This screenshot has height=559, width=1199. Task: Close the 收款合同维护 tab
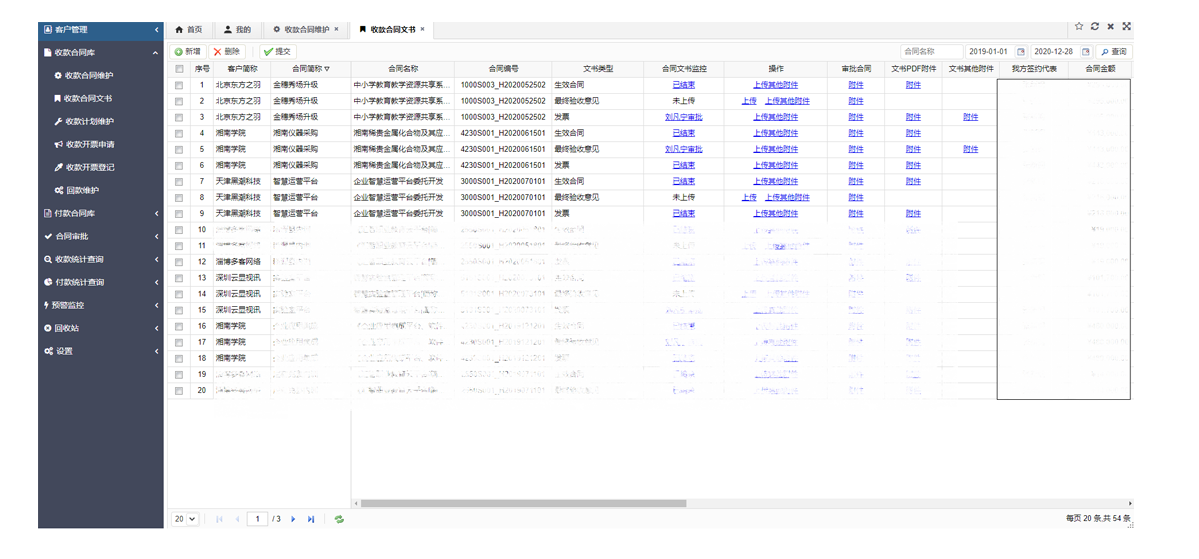336,29
